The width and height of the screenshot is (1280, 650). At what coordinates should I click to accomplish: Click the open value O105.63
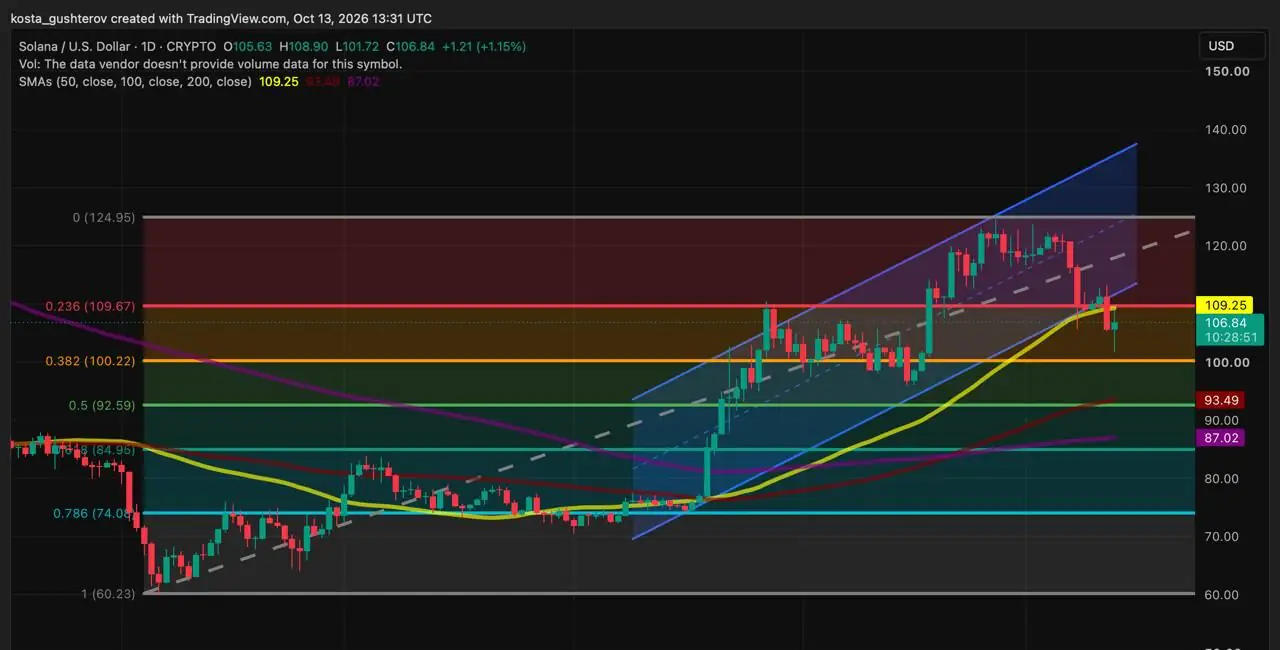click(248, 46)
